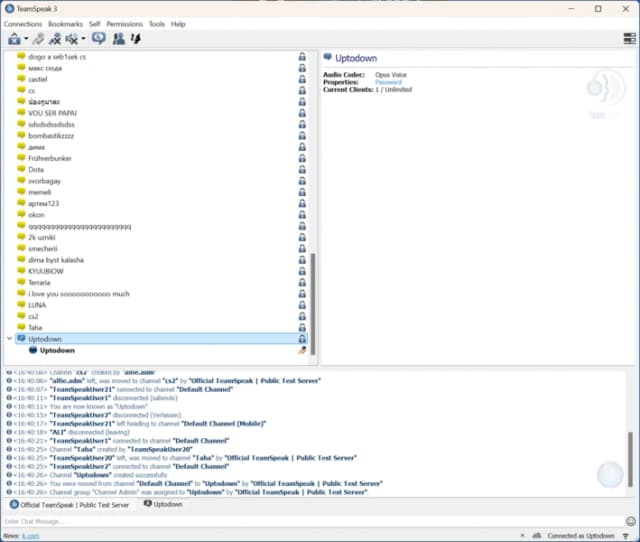Select the bombastikzzzz channel
Image resolution: width=640 pixels, height=542 pixels.
tap(51, 136)
